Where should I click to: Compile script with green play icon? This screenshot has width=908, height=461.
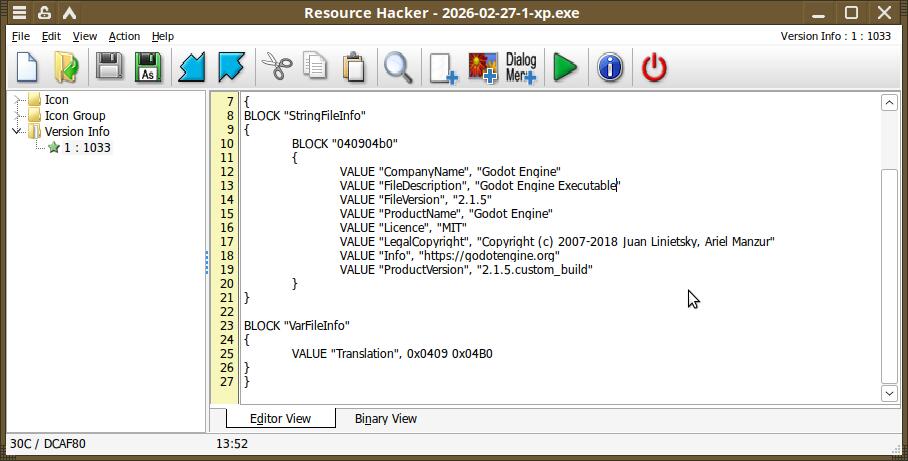(565, 67)
